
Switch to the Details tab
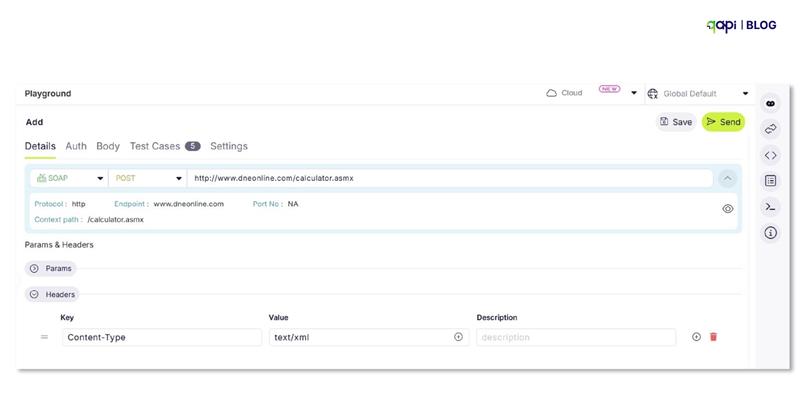pos(40,146)
